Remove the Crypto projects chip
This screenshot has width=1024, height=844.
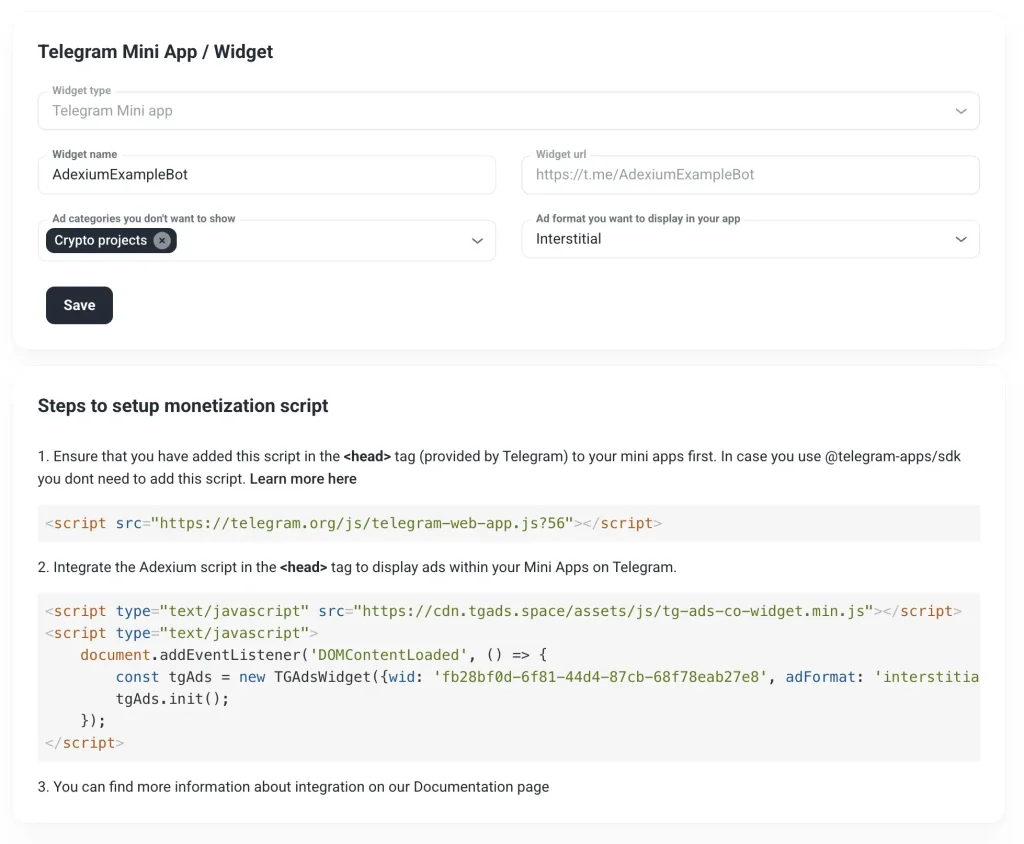click(162, 241)
